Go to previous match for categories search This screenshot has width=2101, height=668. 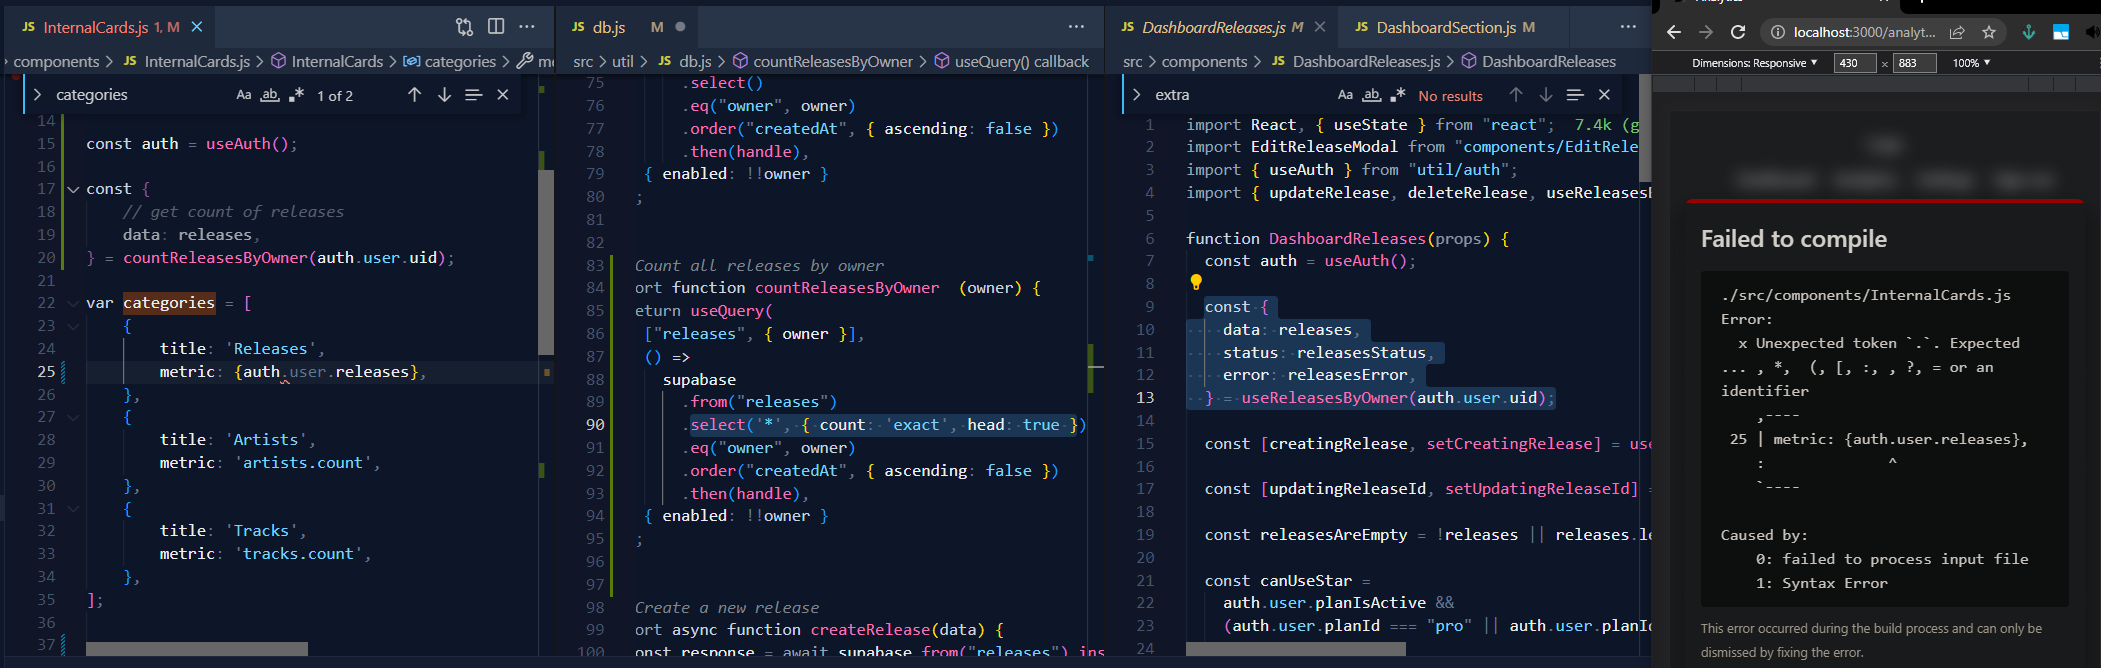click(414, 95)
